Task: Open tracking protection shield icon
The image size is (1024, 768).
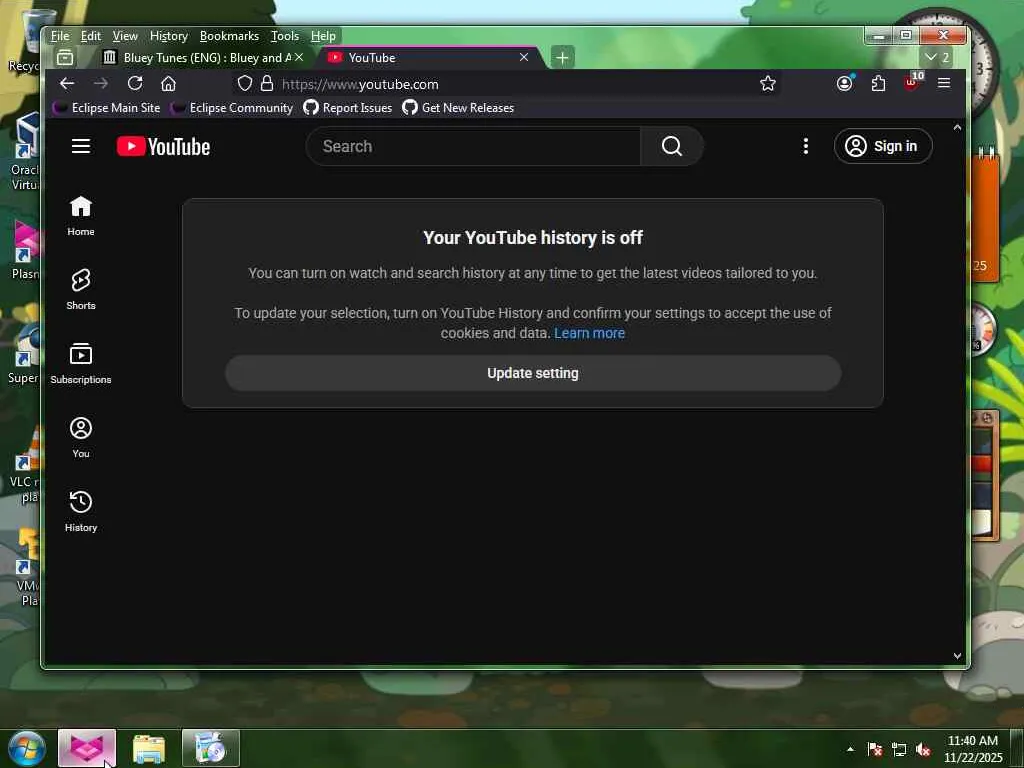Action: point(244,84)
